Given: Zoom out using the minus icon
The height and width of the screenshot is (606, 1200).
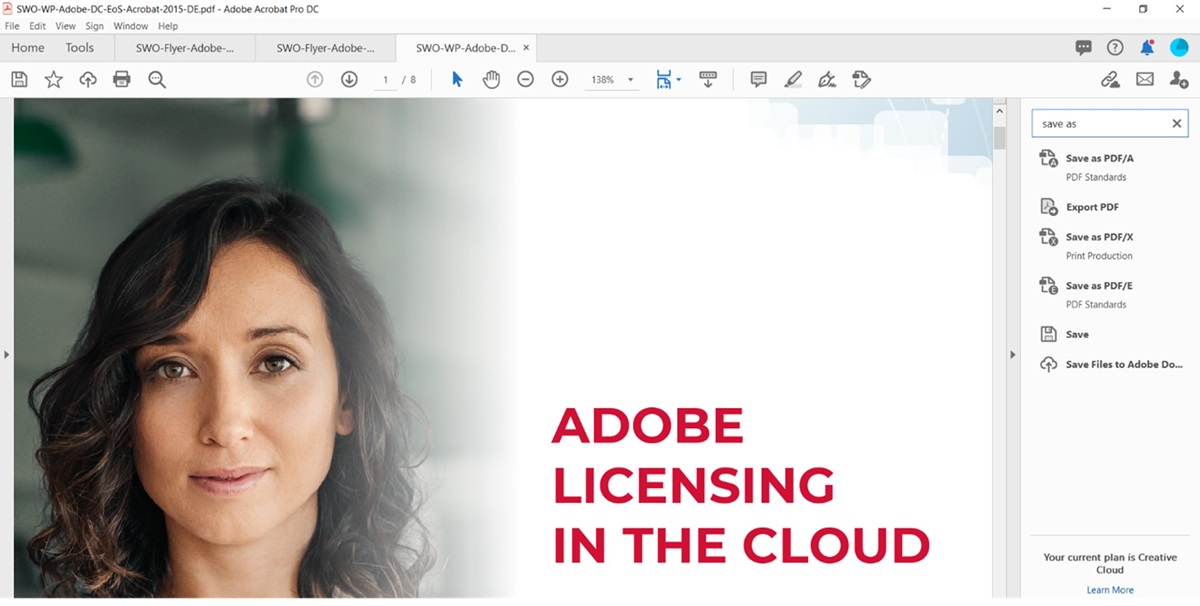Looking at the screenshot, I should [x=525, y=79].
